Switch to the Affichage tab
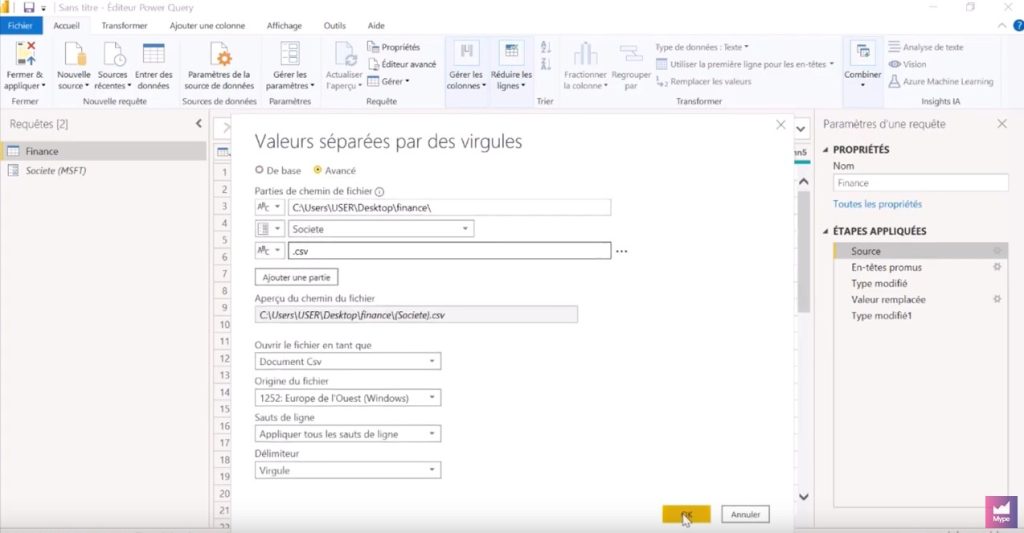Screen dimensions: 1024x533 pyautogui.click(x=284, y=25)
